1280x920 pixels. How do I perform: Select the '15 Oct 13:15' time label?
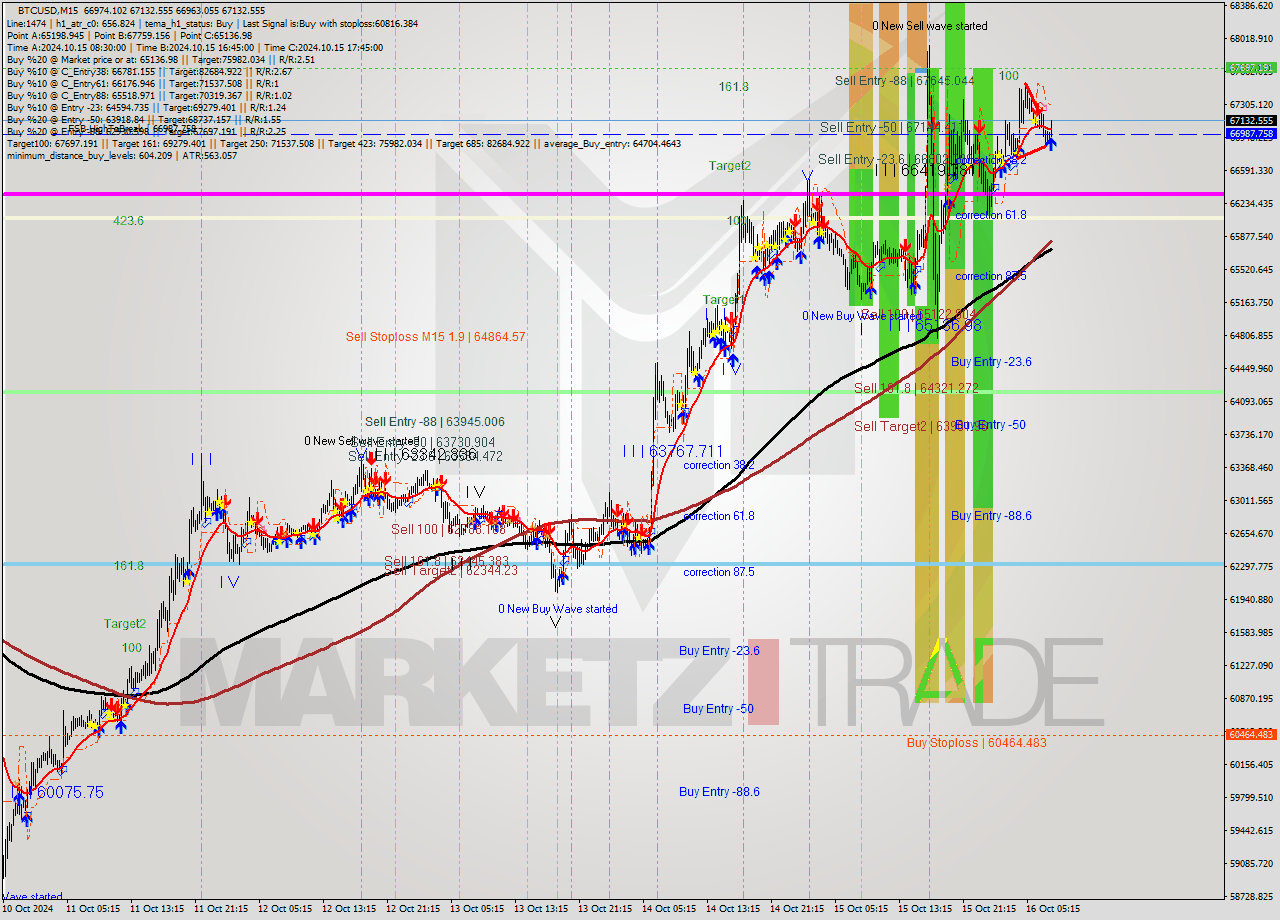point(925,909)
